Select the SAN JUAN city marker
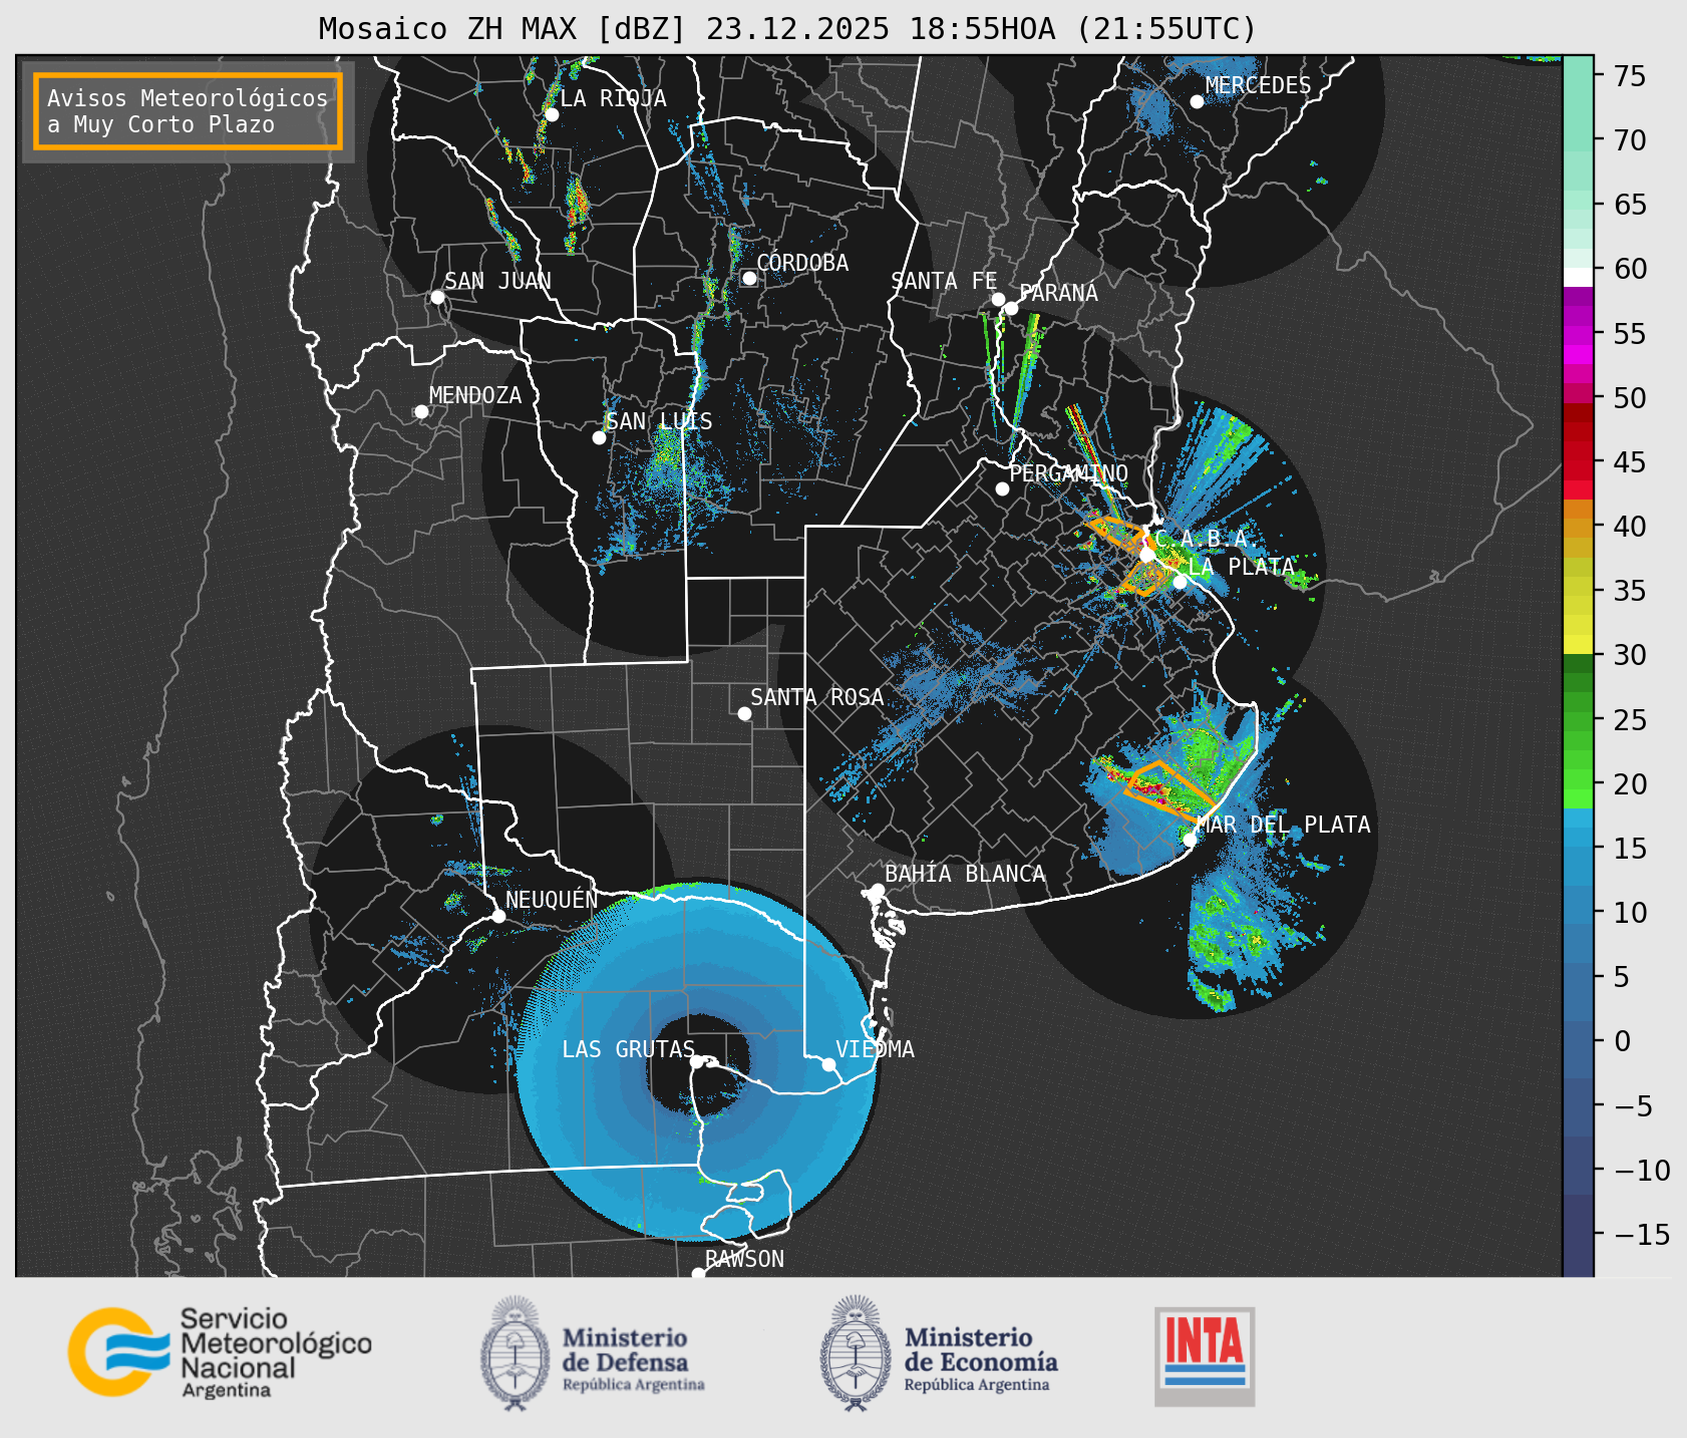The width and height of the screenshot is (1687, 1438). point(437,297)
